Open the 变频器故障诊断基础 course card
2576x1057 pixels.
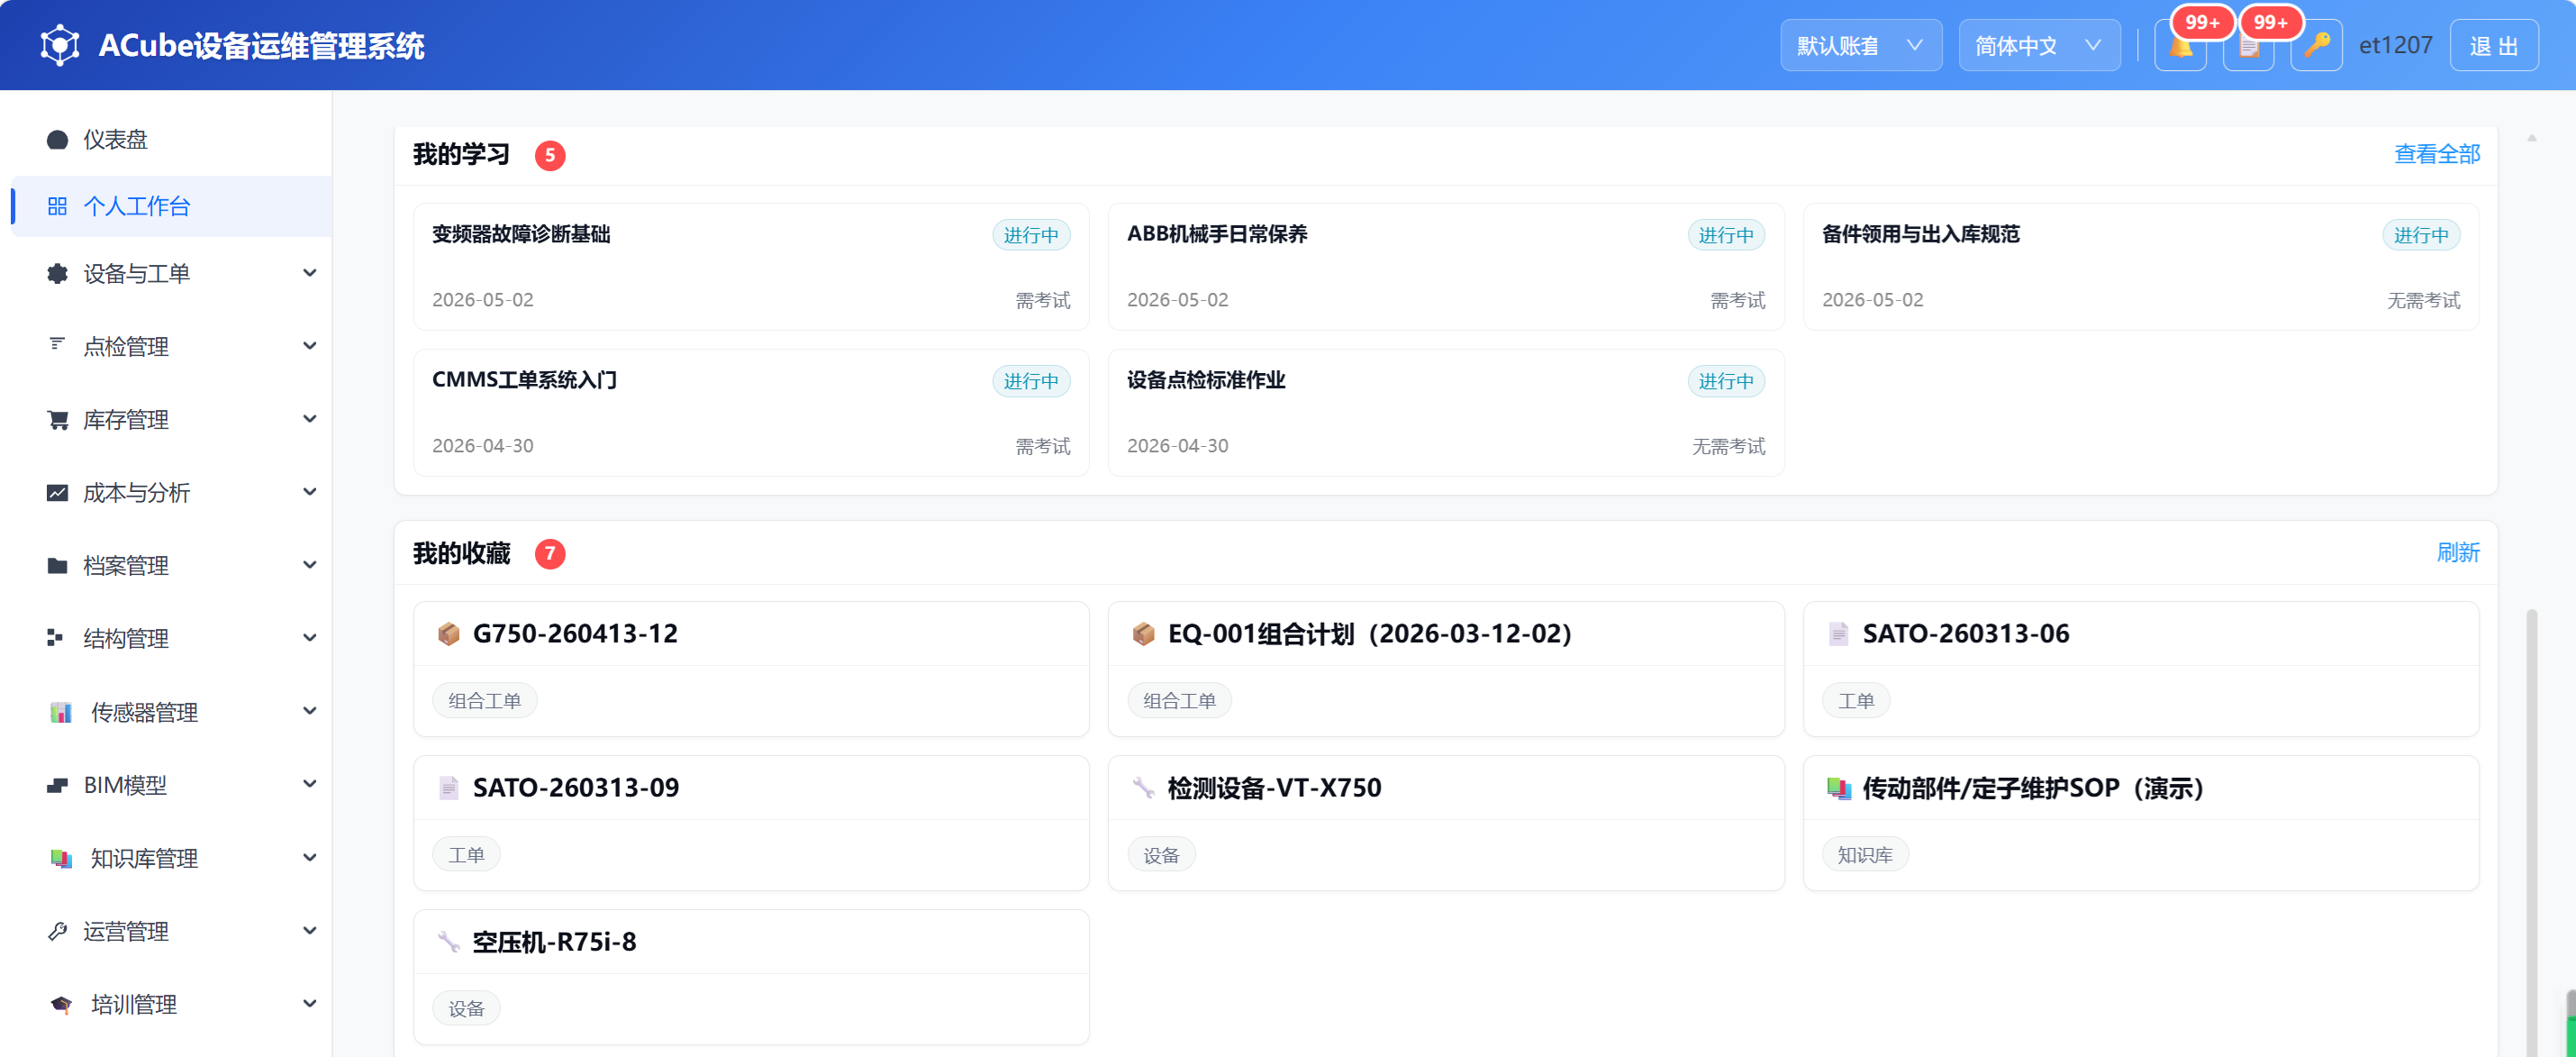pos(751,266)
